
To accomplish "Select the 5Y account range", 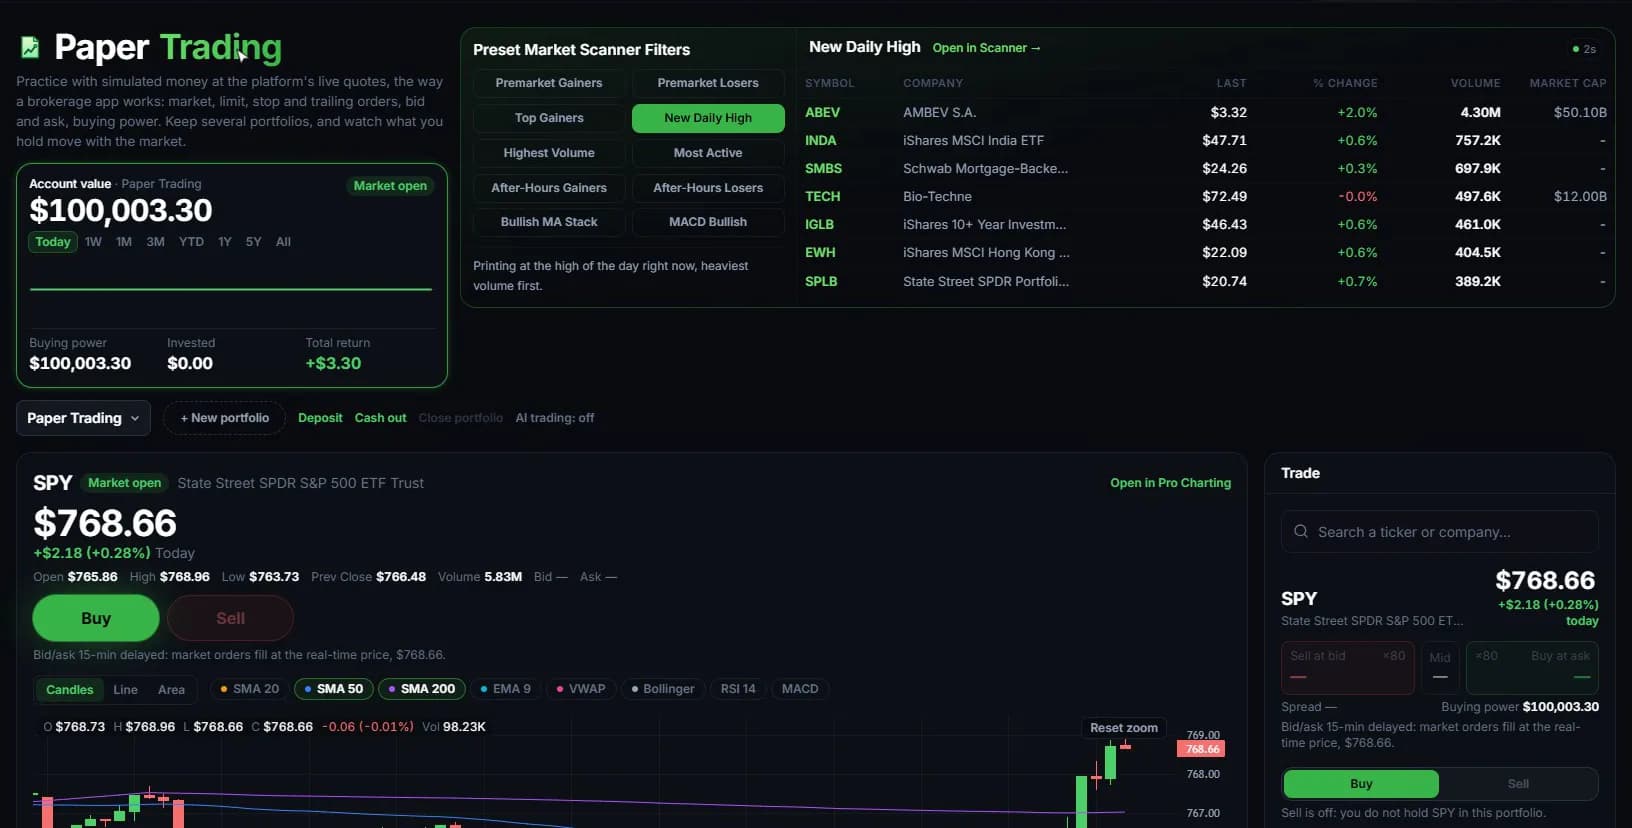I will coord(254,242).
